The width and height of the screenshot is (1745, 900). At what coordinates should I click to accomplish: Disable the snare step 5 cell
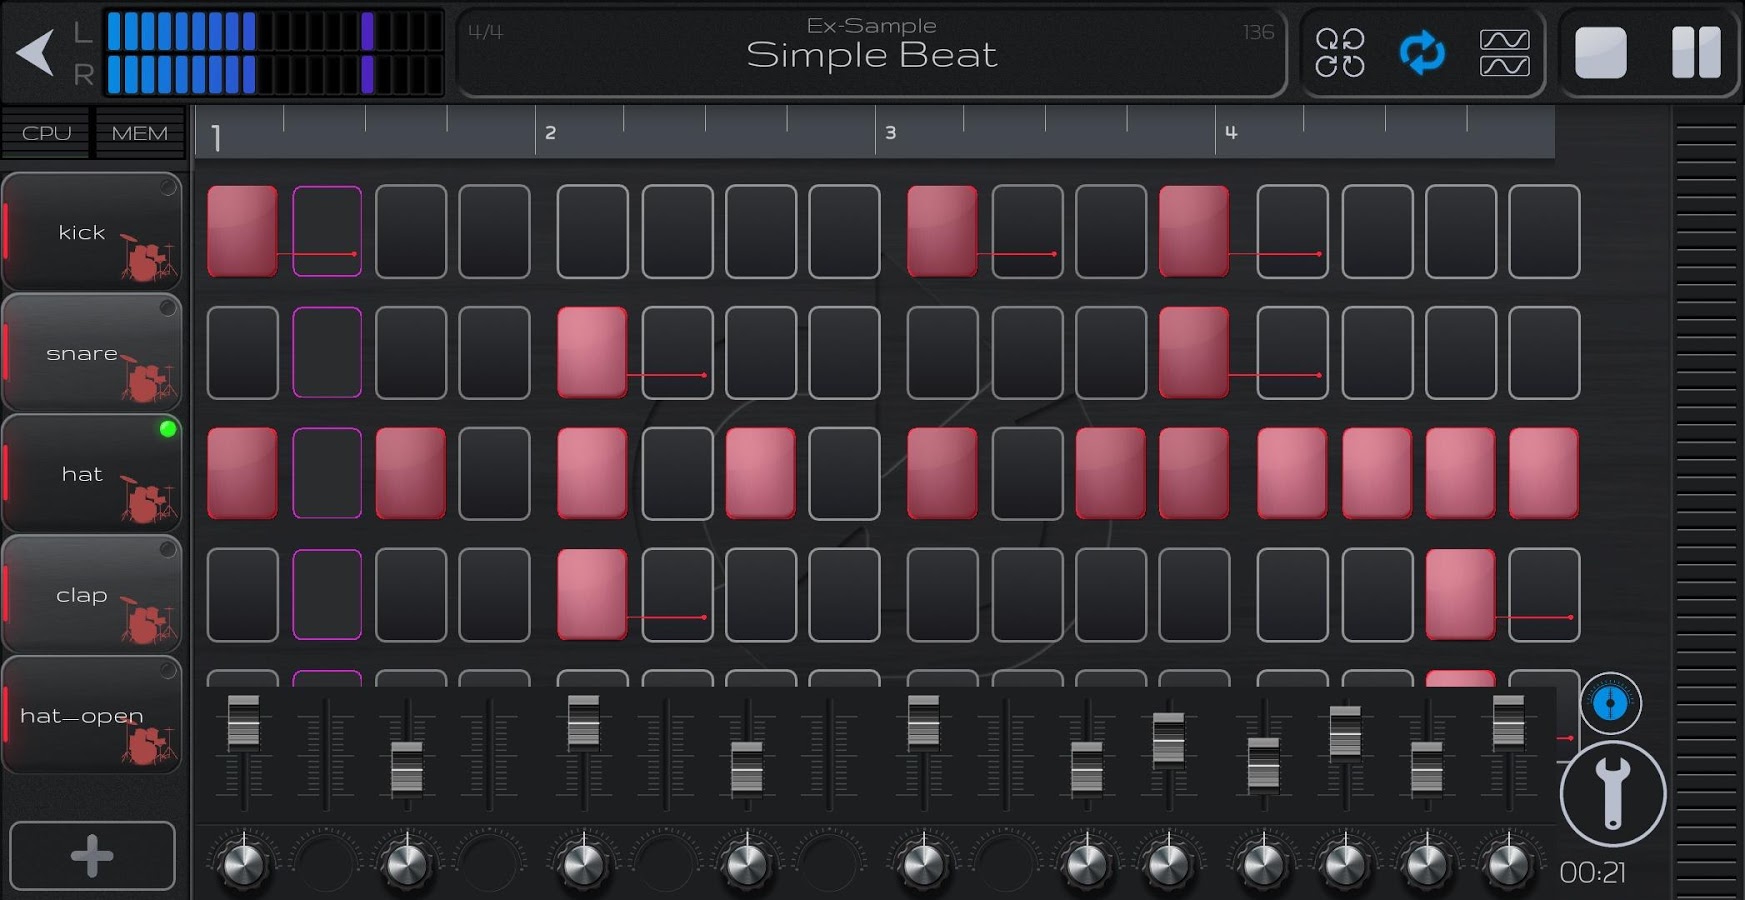(592, 352)
